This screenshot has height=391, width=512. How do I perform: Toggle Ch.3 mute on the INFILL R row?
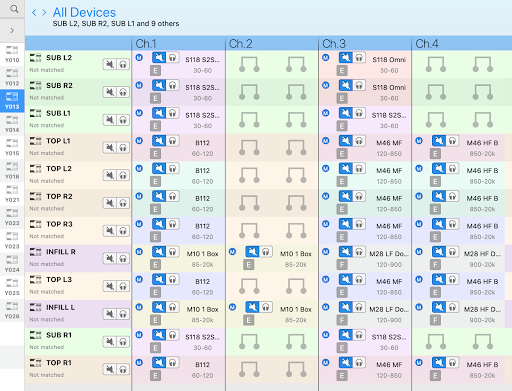pyautogui.click(x=346, y=252)
